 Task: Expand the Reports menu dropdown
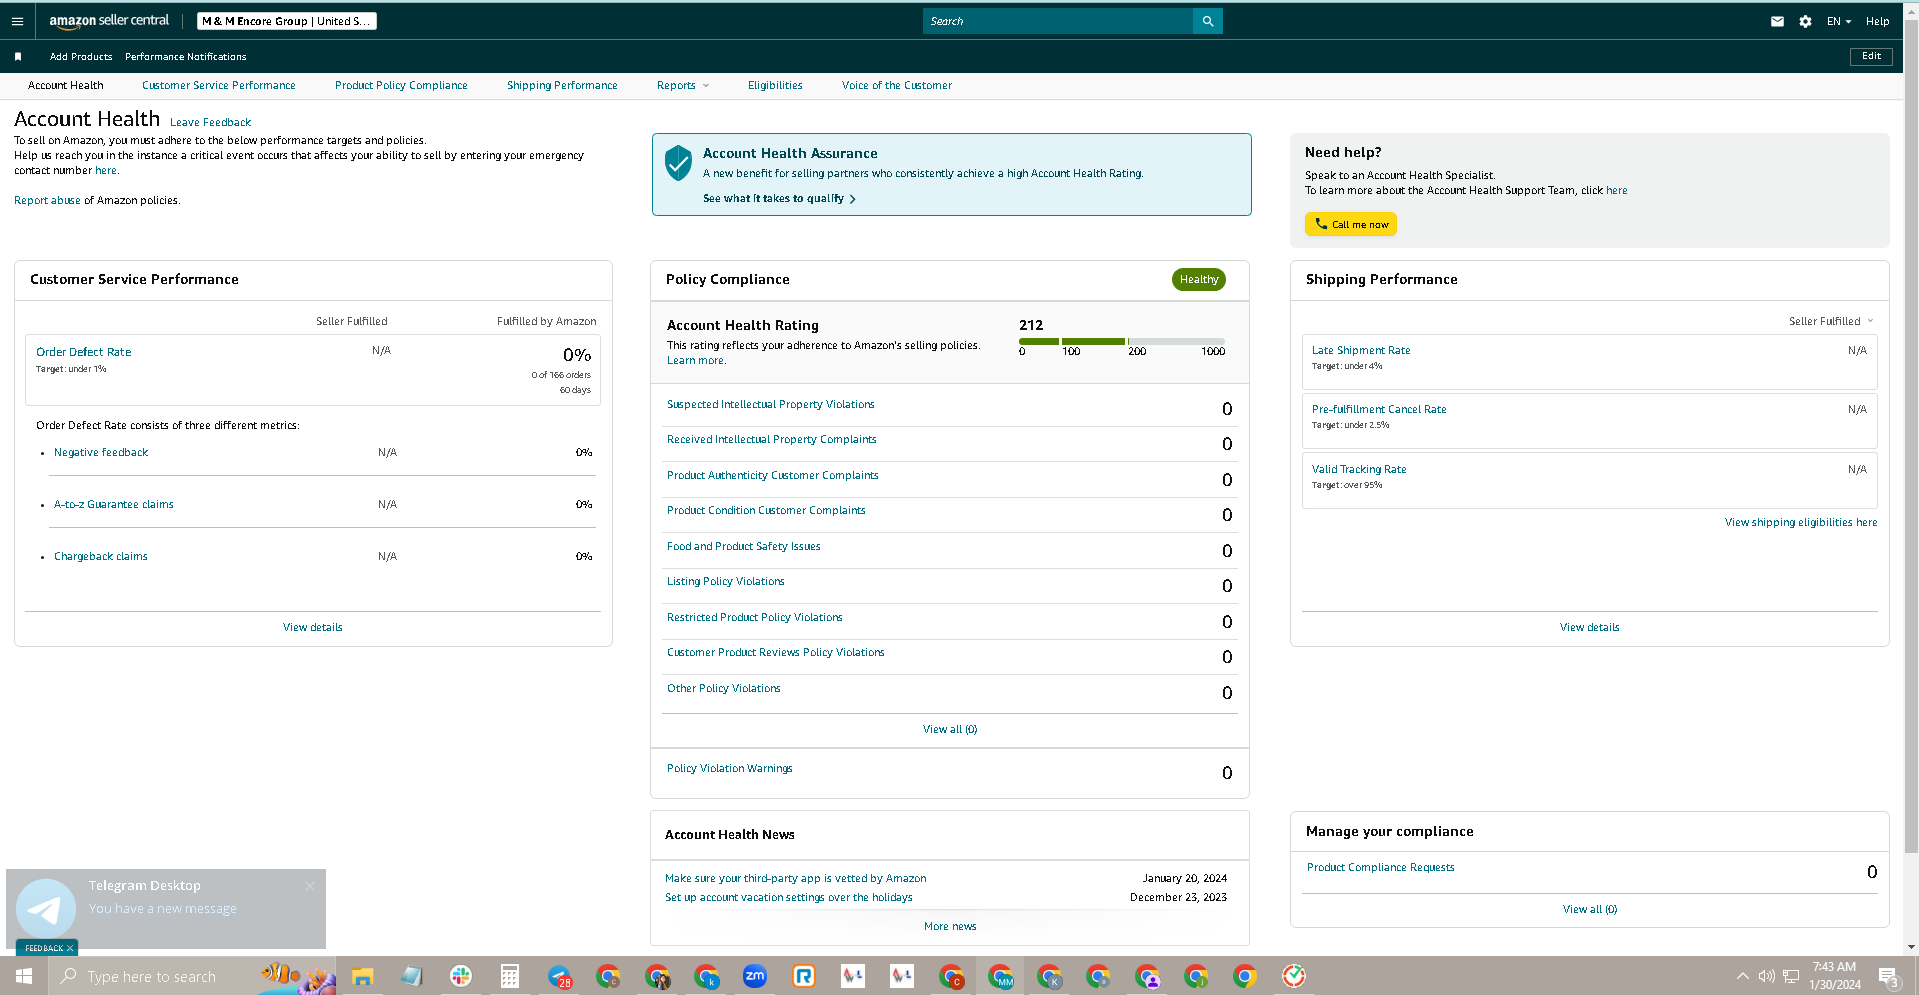click(x=682, y=86)
